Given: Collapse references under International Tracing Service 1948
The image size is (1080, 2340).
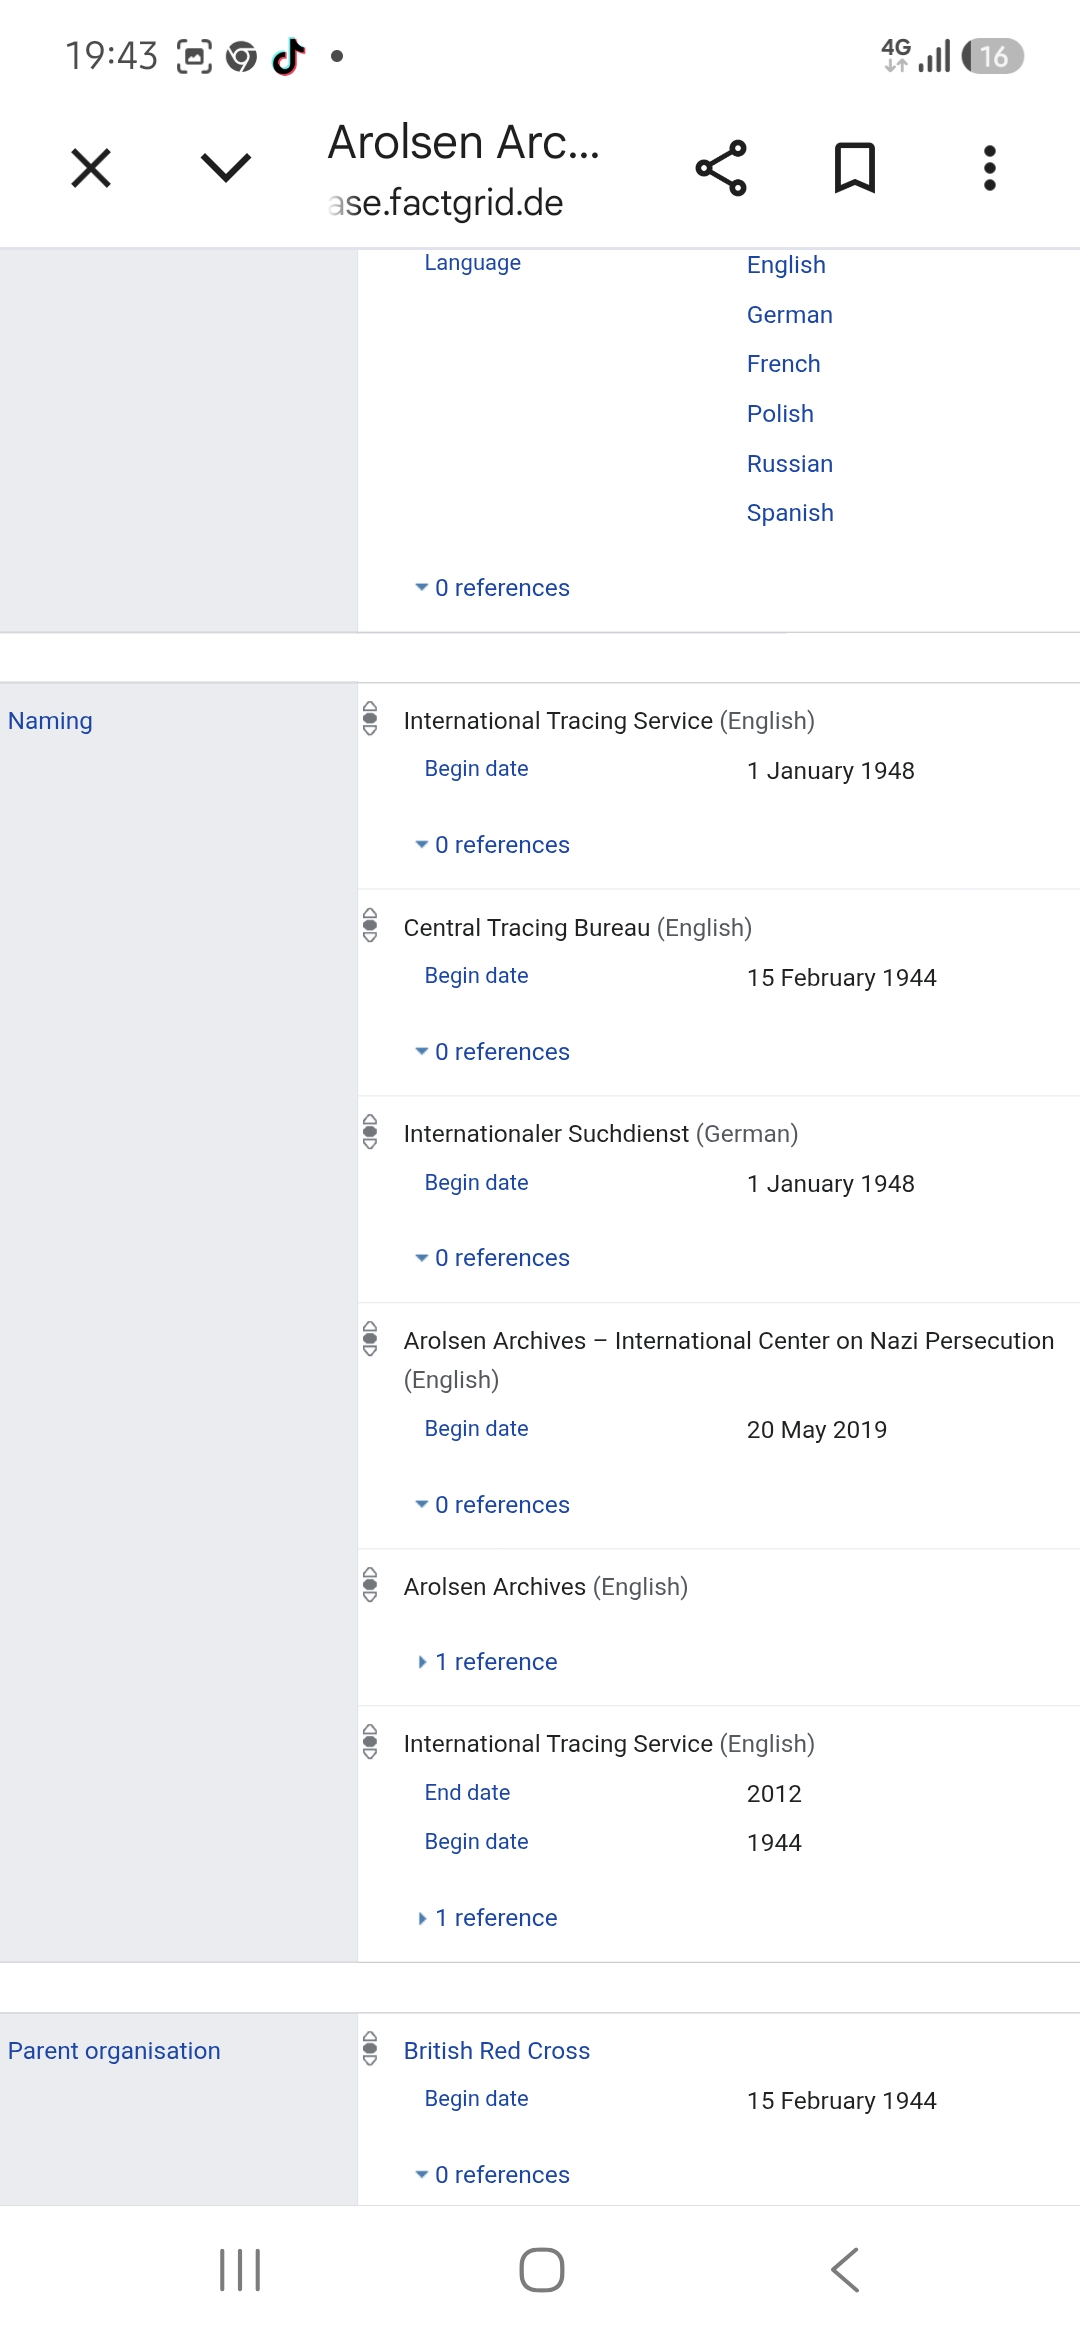Looking at the screenshot, I should point(492,845).
